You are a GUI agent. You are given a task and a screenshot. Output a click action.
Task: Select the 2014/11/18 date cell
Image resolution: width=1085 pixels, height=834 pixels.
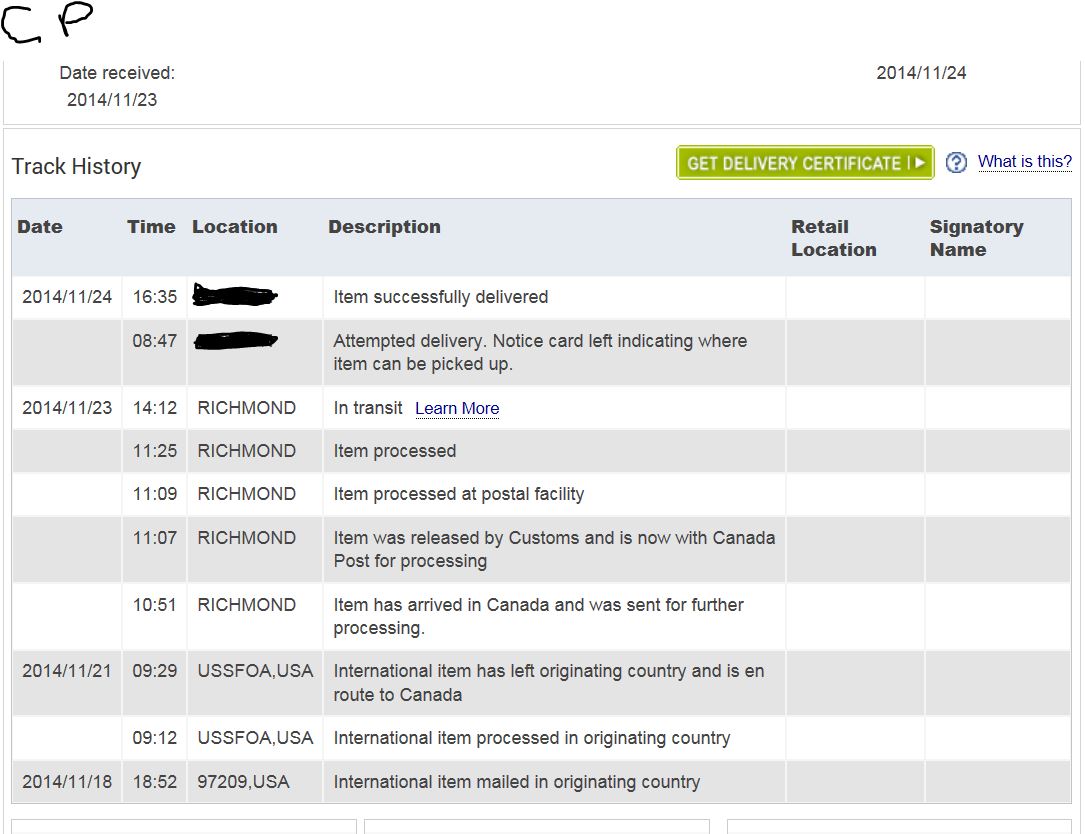pos(67,782)
